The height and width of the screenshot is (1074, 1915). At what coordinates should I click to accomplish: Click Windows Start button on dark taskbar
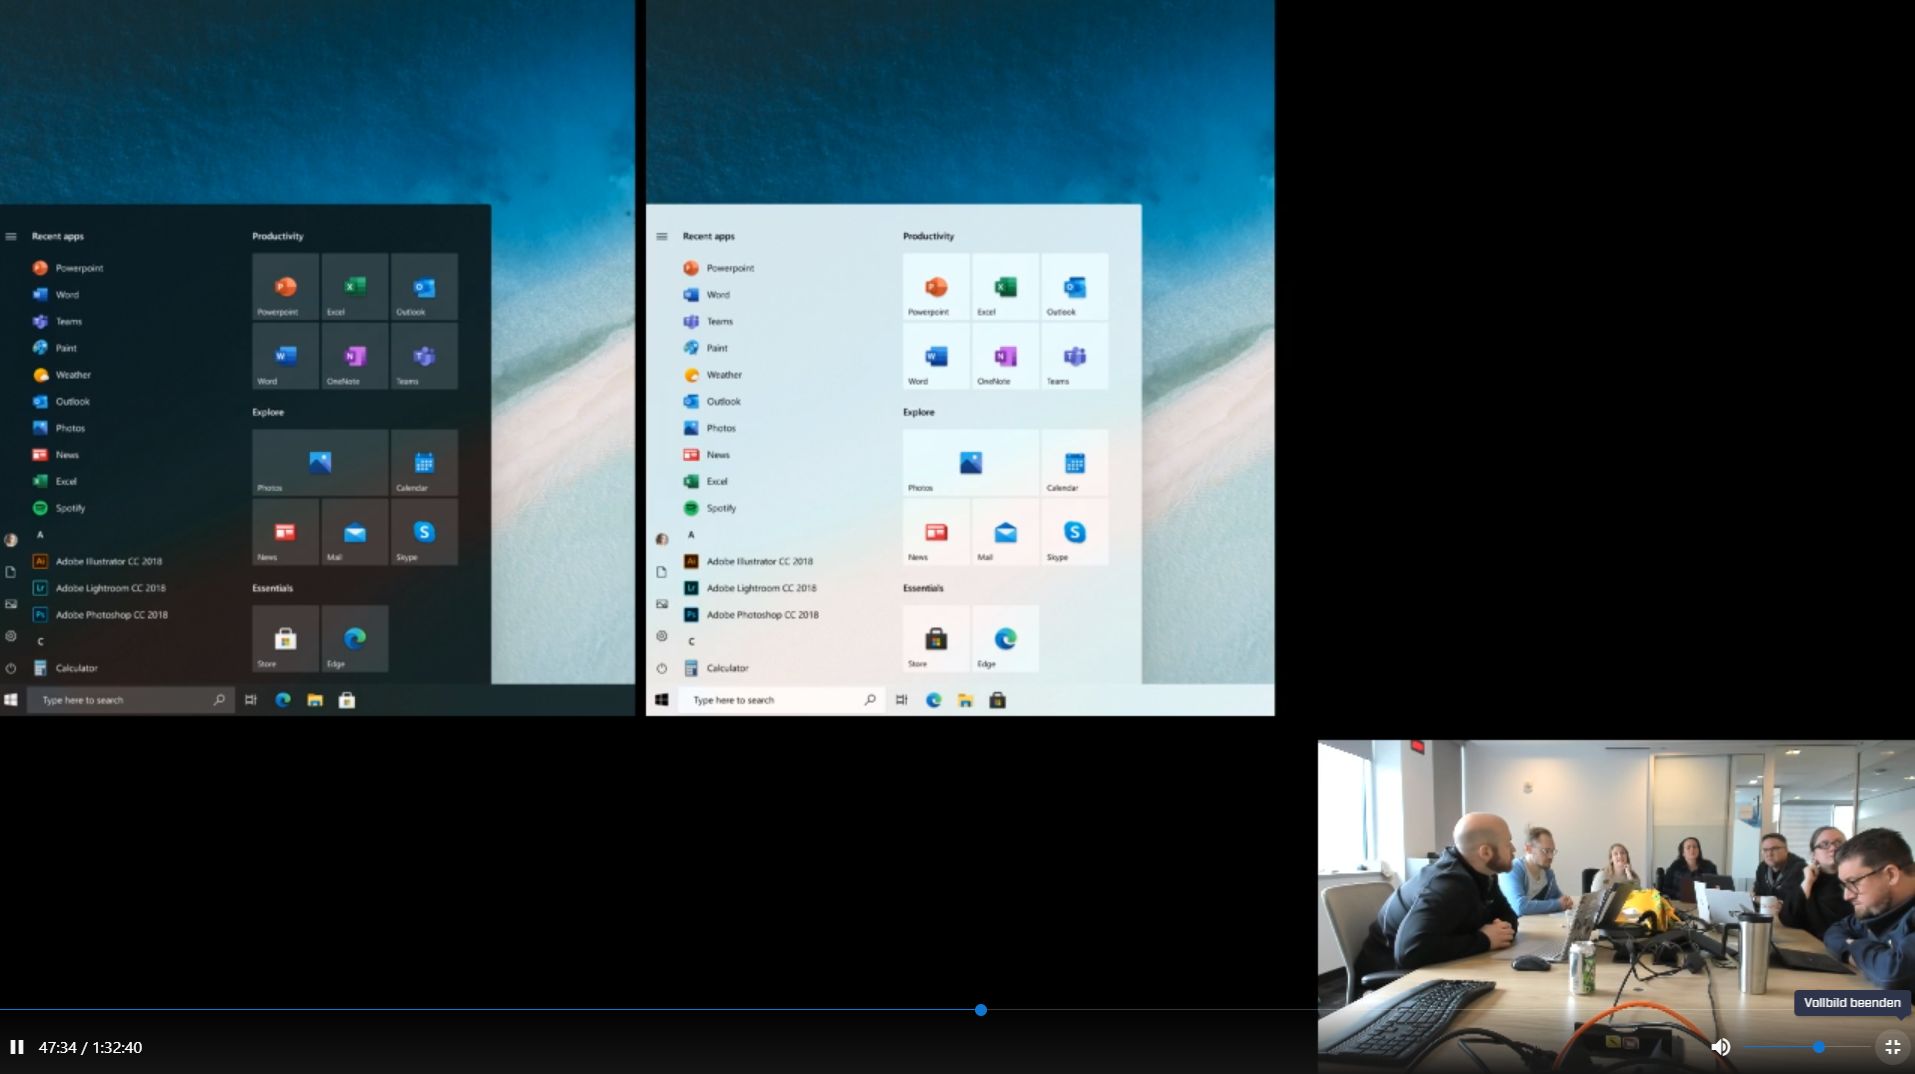pos(11,700)
